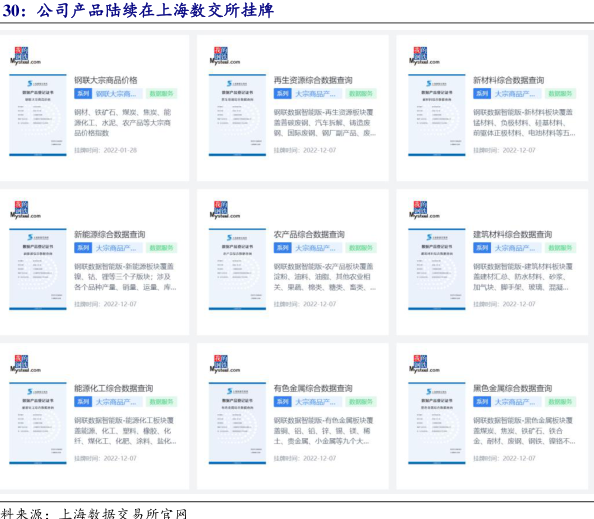Click Mysteel logo on 黑色金属综合数据查询 card

pos(424,364)
